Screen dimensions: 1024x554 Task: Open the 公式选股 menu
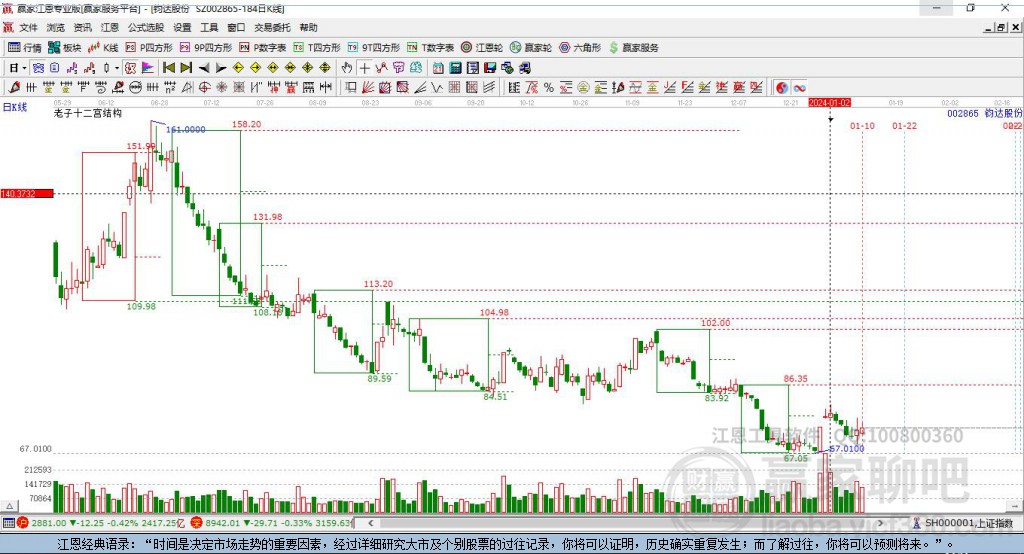146,27
